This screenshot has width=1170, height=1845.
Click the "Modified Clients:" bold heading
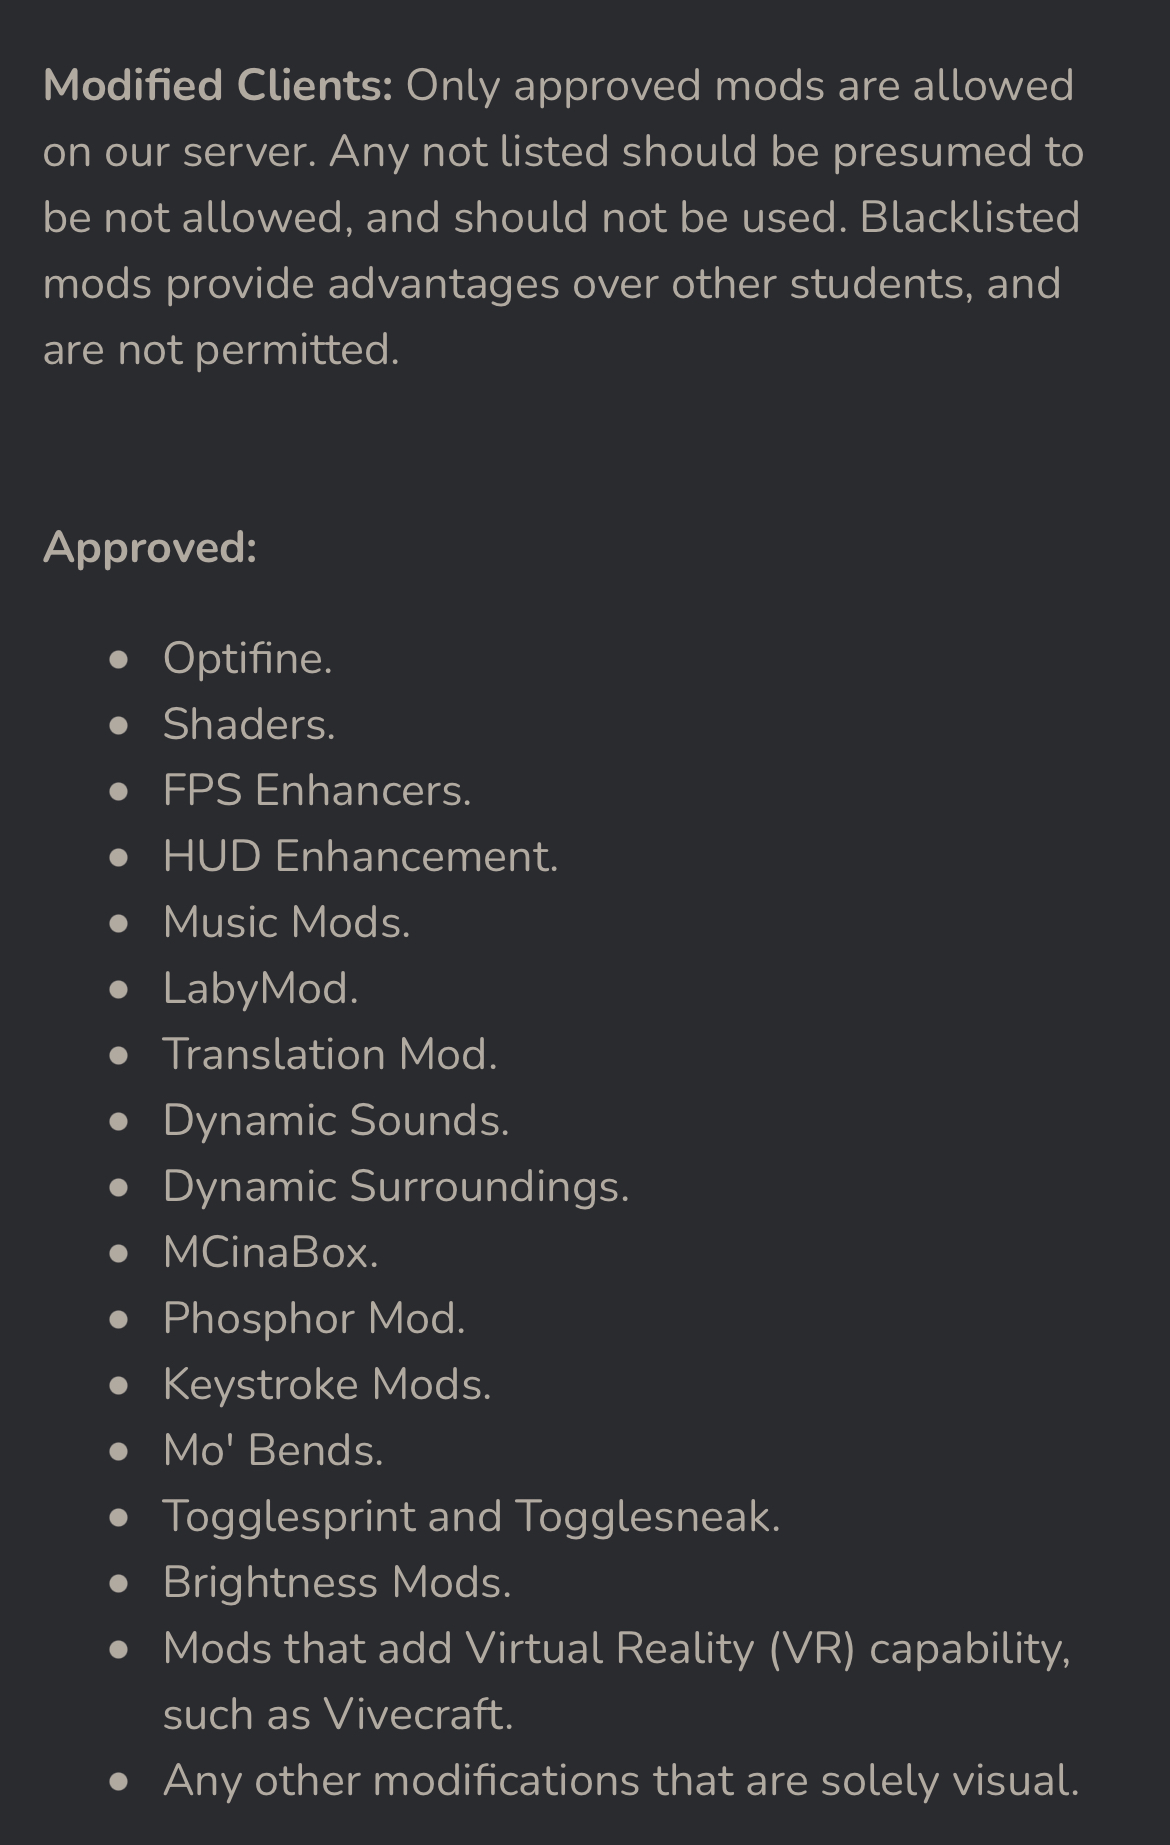point(218,86)
